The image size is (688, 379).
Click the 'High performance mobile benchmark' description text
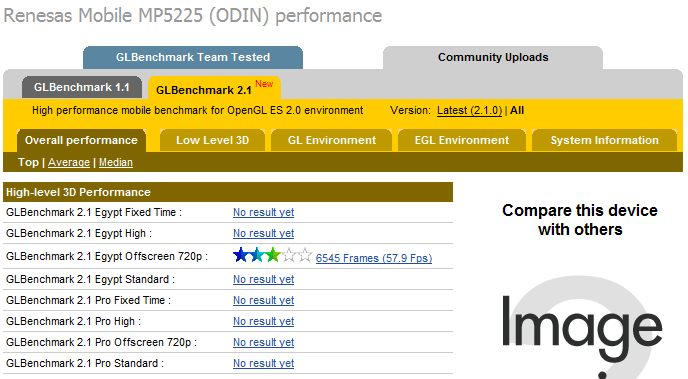click(197, 111)
